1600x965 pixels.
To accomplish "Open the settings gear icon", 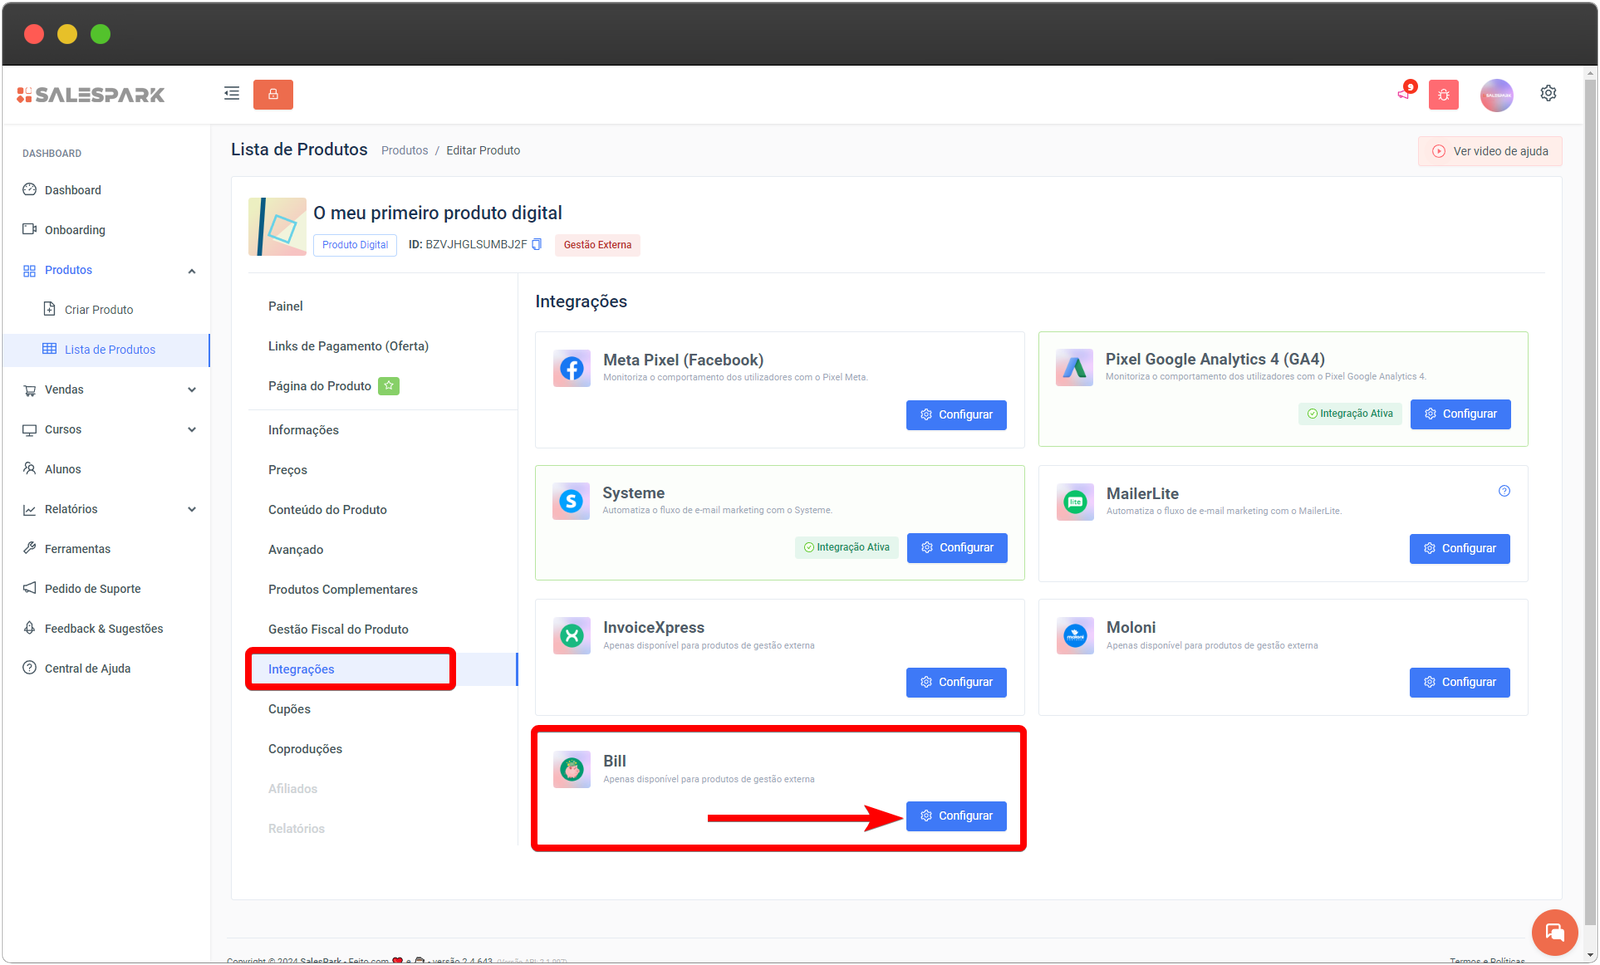I will (x=1548, y=93).
